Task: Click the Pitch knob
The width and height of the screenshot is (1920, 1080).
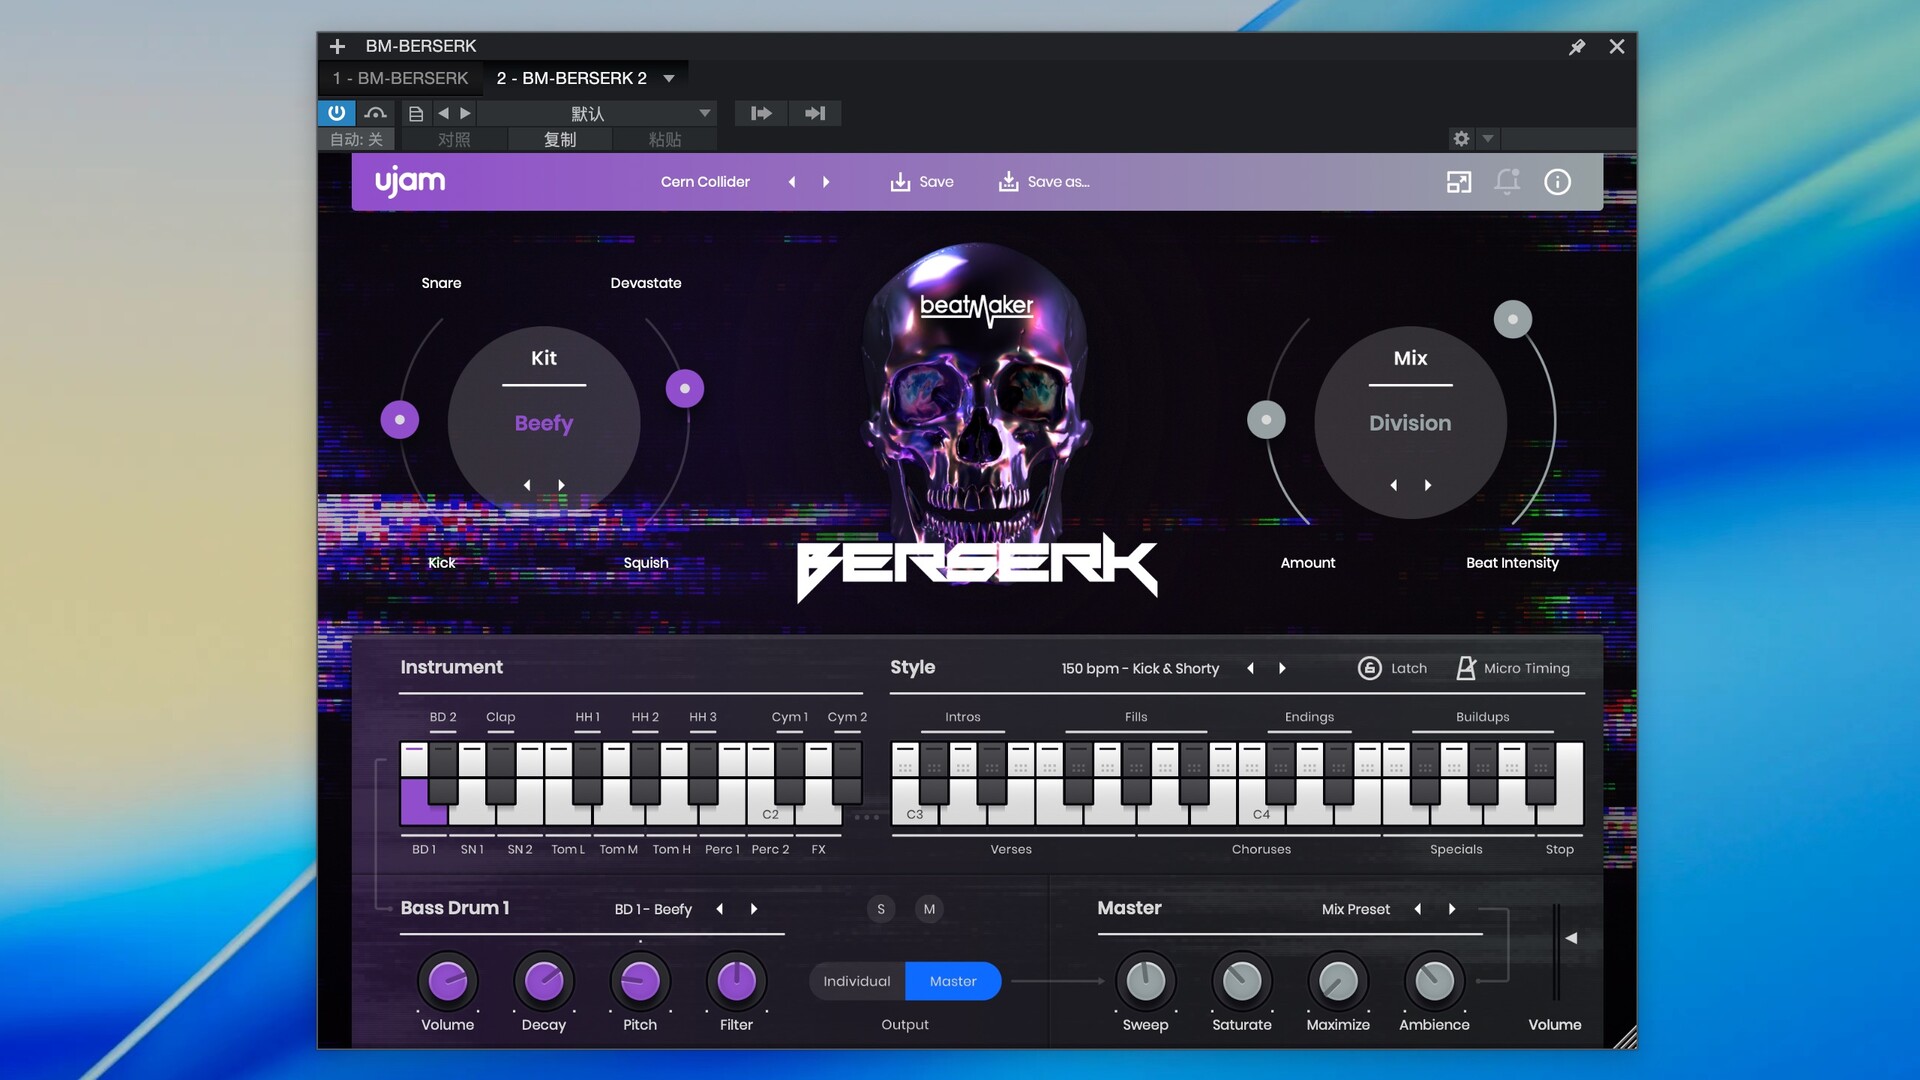Action: (640, 981)
